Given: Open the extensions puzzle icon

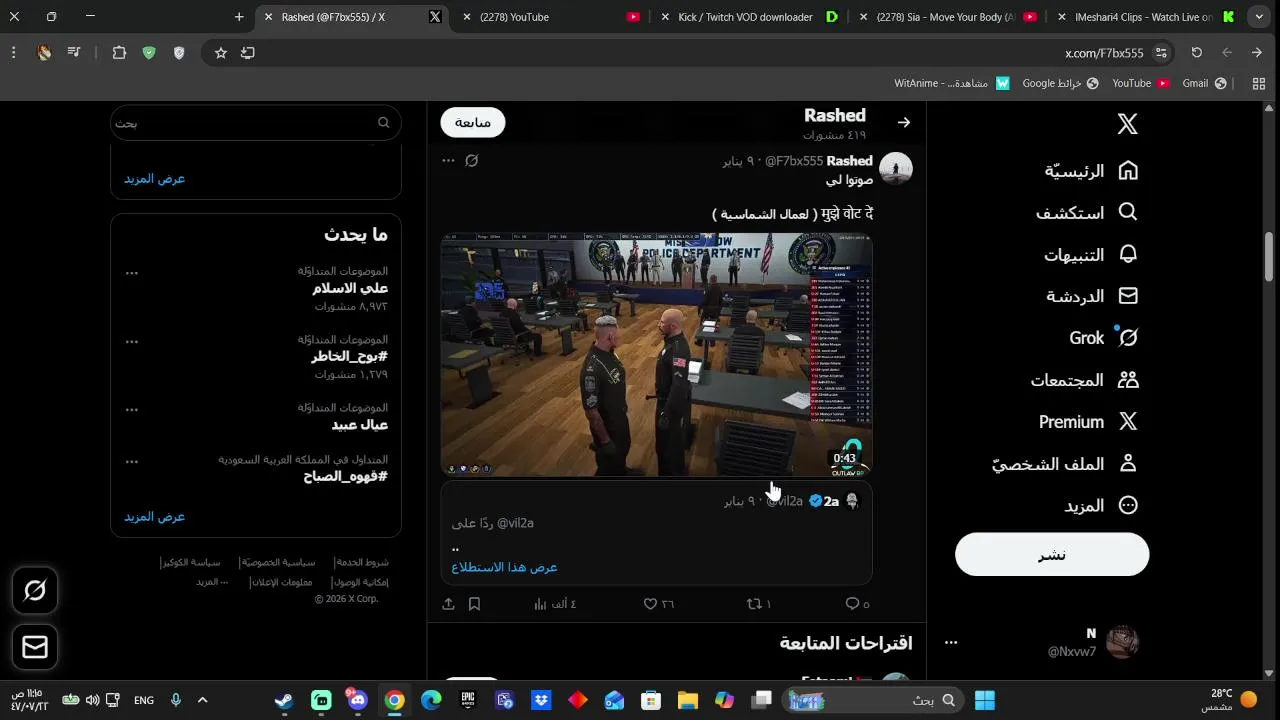Looking at the screenshot, I should coord(119,53).
